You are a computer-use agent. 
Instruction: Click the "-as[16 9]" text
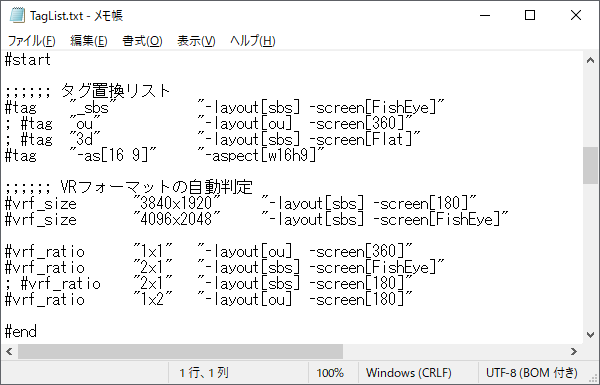pyautogui.click(x=113, y=156)
